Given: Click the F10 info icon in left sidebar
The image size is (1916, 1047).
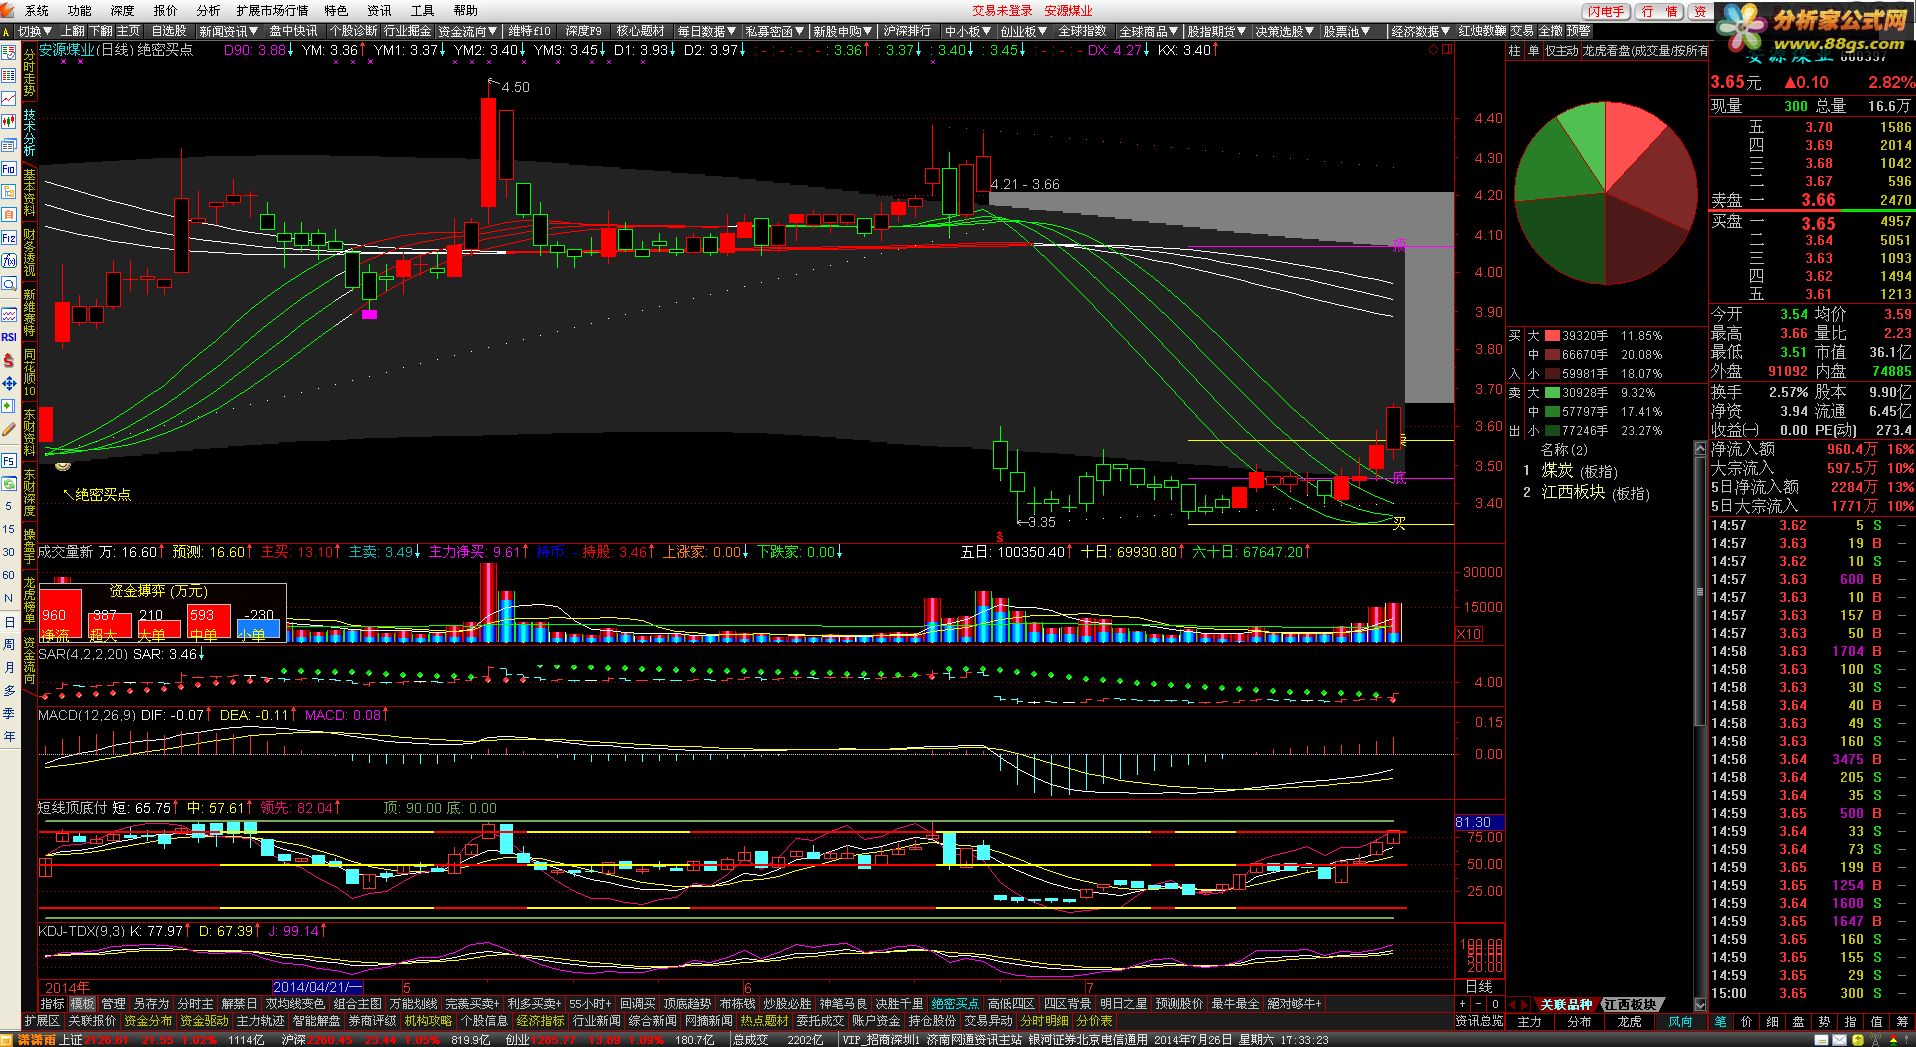Looking at the screenshot, I should (9, 168).
